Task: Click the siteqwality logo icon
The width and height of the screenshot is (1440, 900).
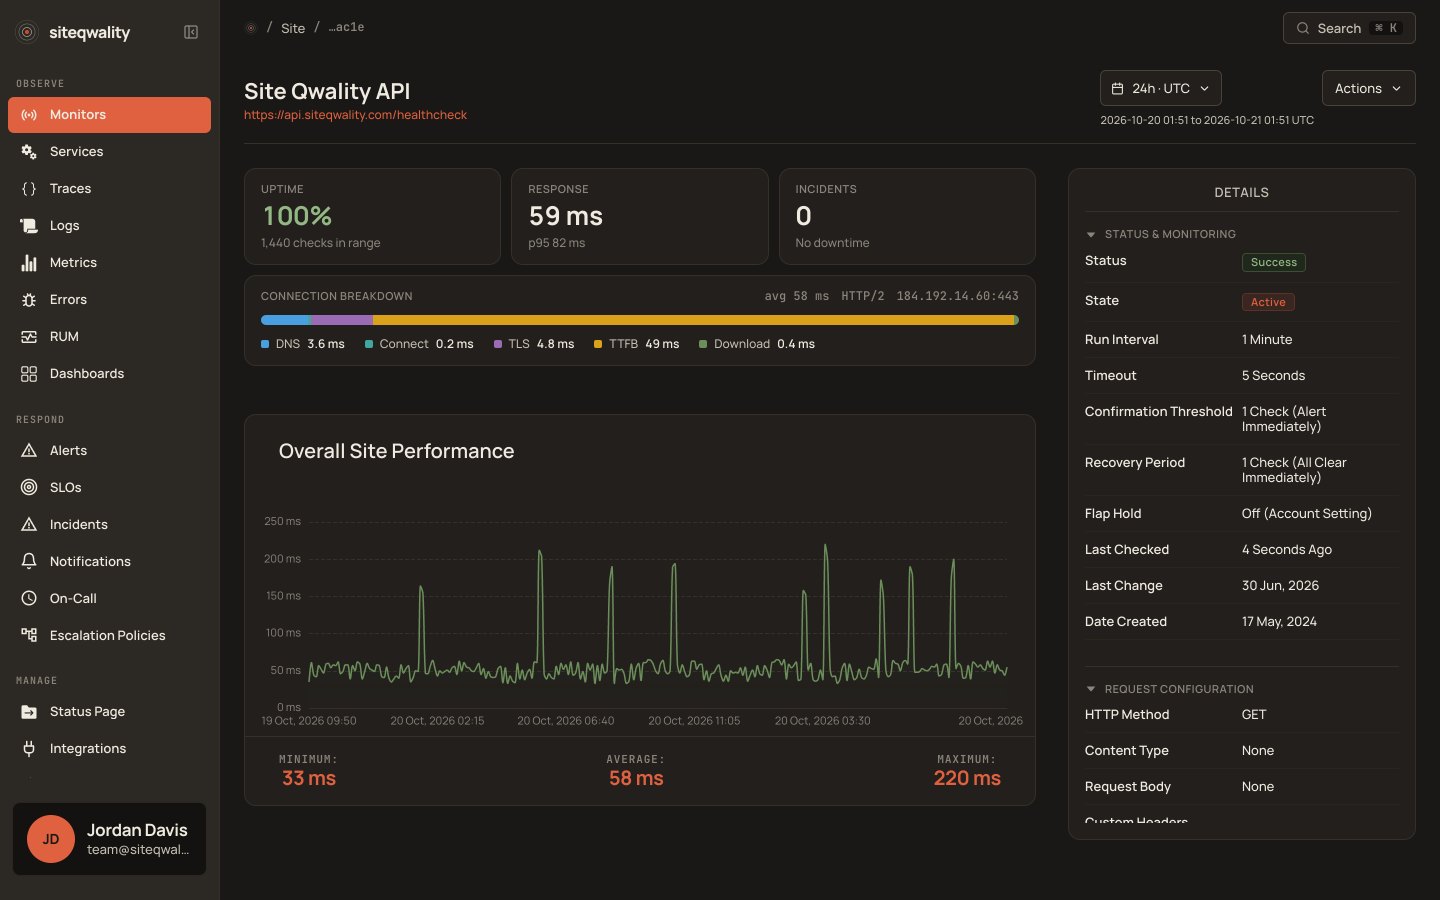Action: point(27,32)
